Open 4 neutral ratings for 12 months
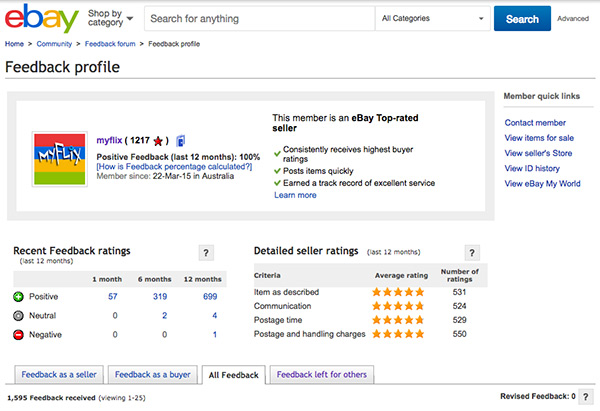This screenshot has width=600, height=411. point(215,316)
